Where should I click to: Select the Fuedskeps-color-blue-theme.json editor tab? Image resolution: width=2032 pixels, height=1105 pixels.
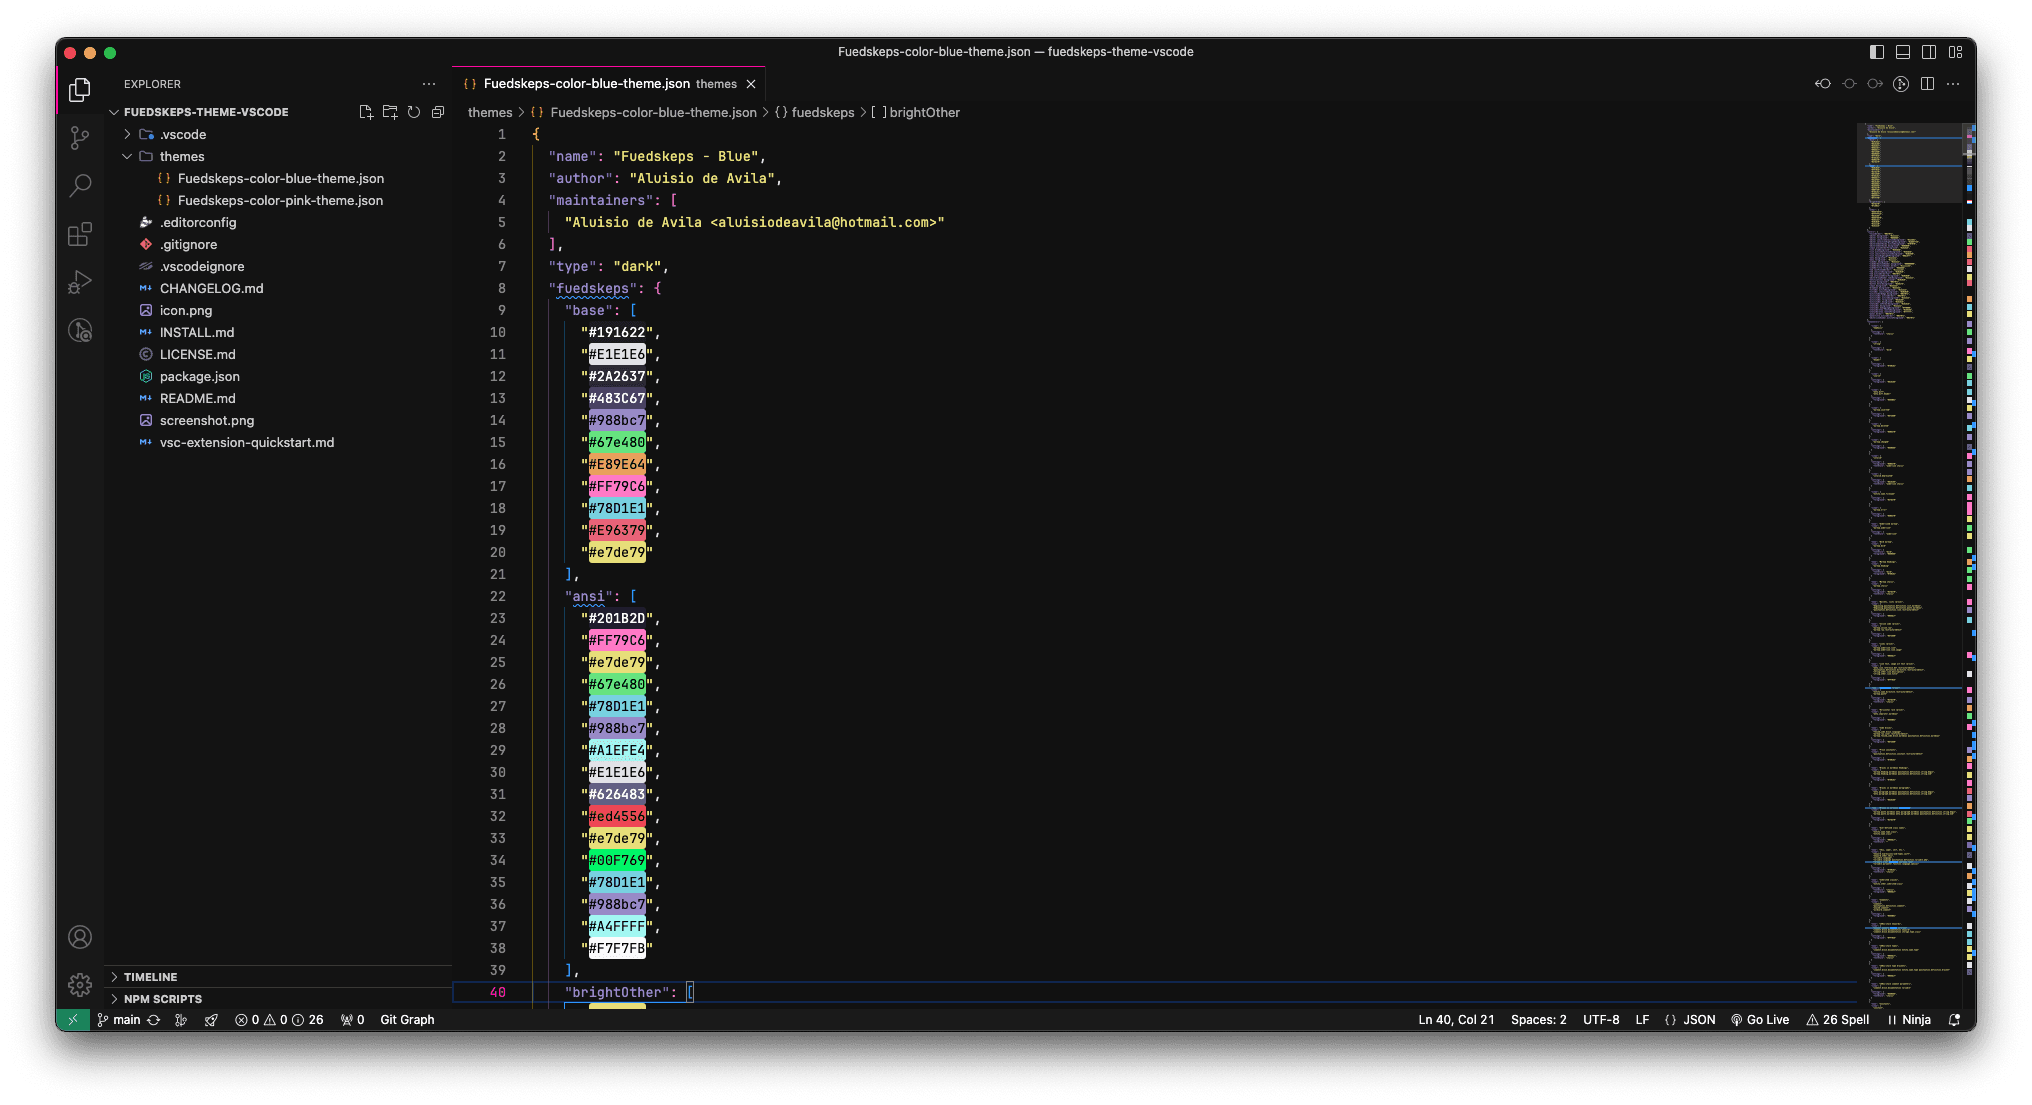609,84
